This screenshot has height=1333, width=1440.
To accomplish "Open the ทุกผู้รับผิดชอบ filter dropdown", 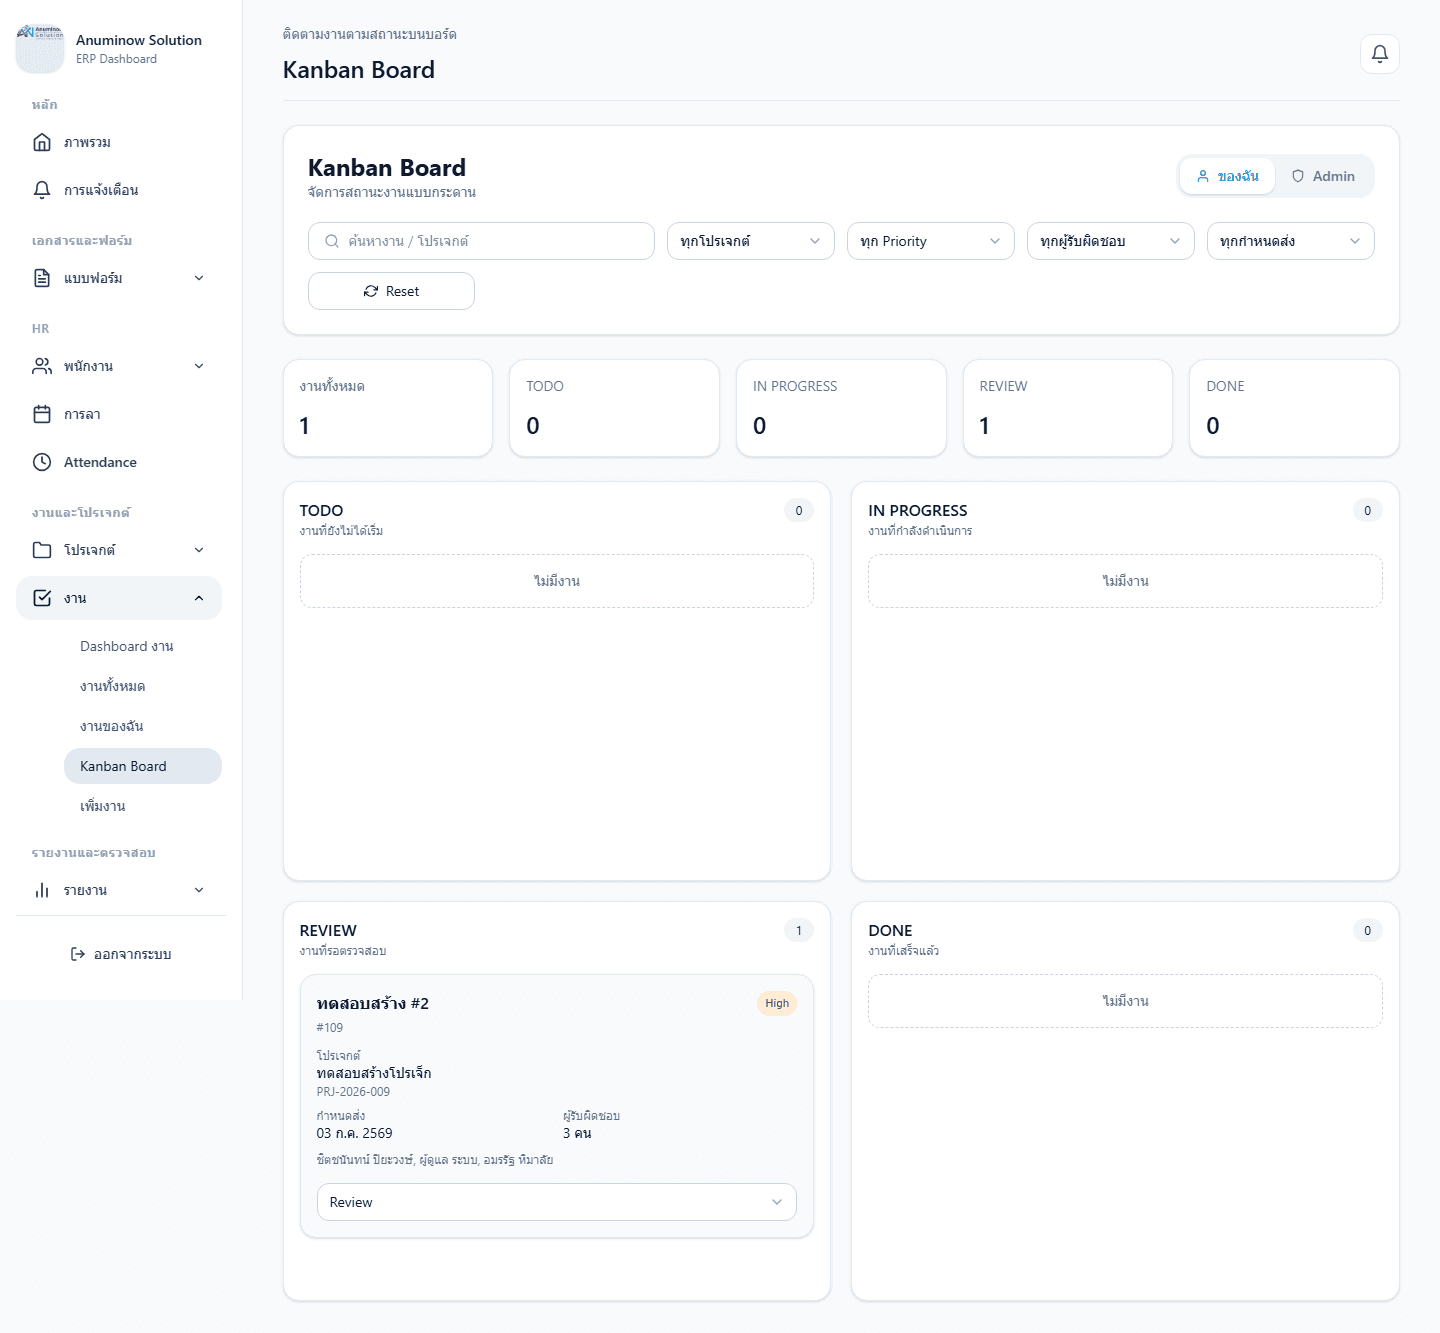I will 1111,241.
